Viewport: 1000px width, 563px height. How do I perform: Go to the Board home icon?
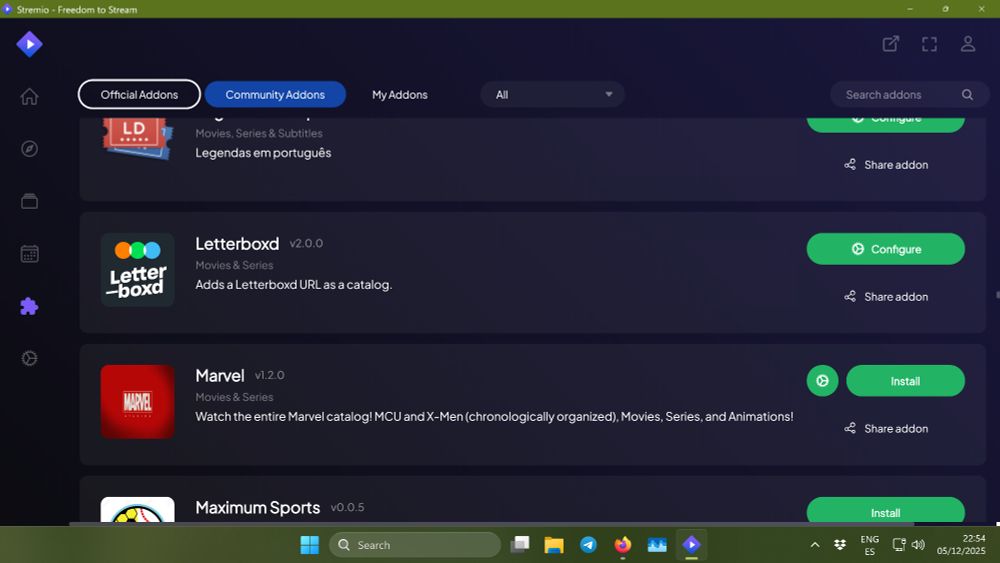[x=29, y=96]
